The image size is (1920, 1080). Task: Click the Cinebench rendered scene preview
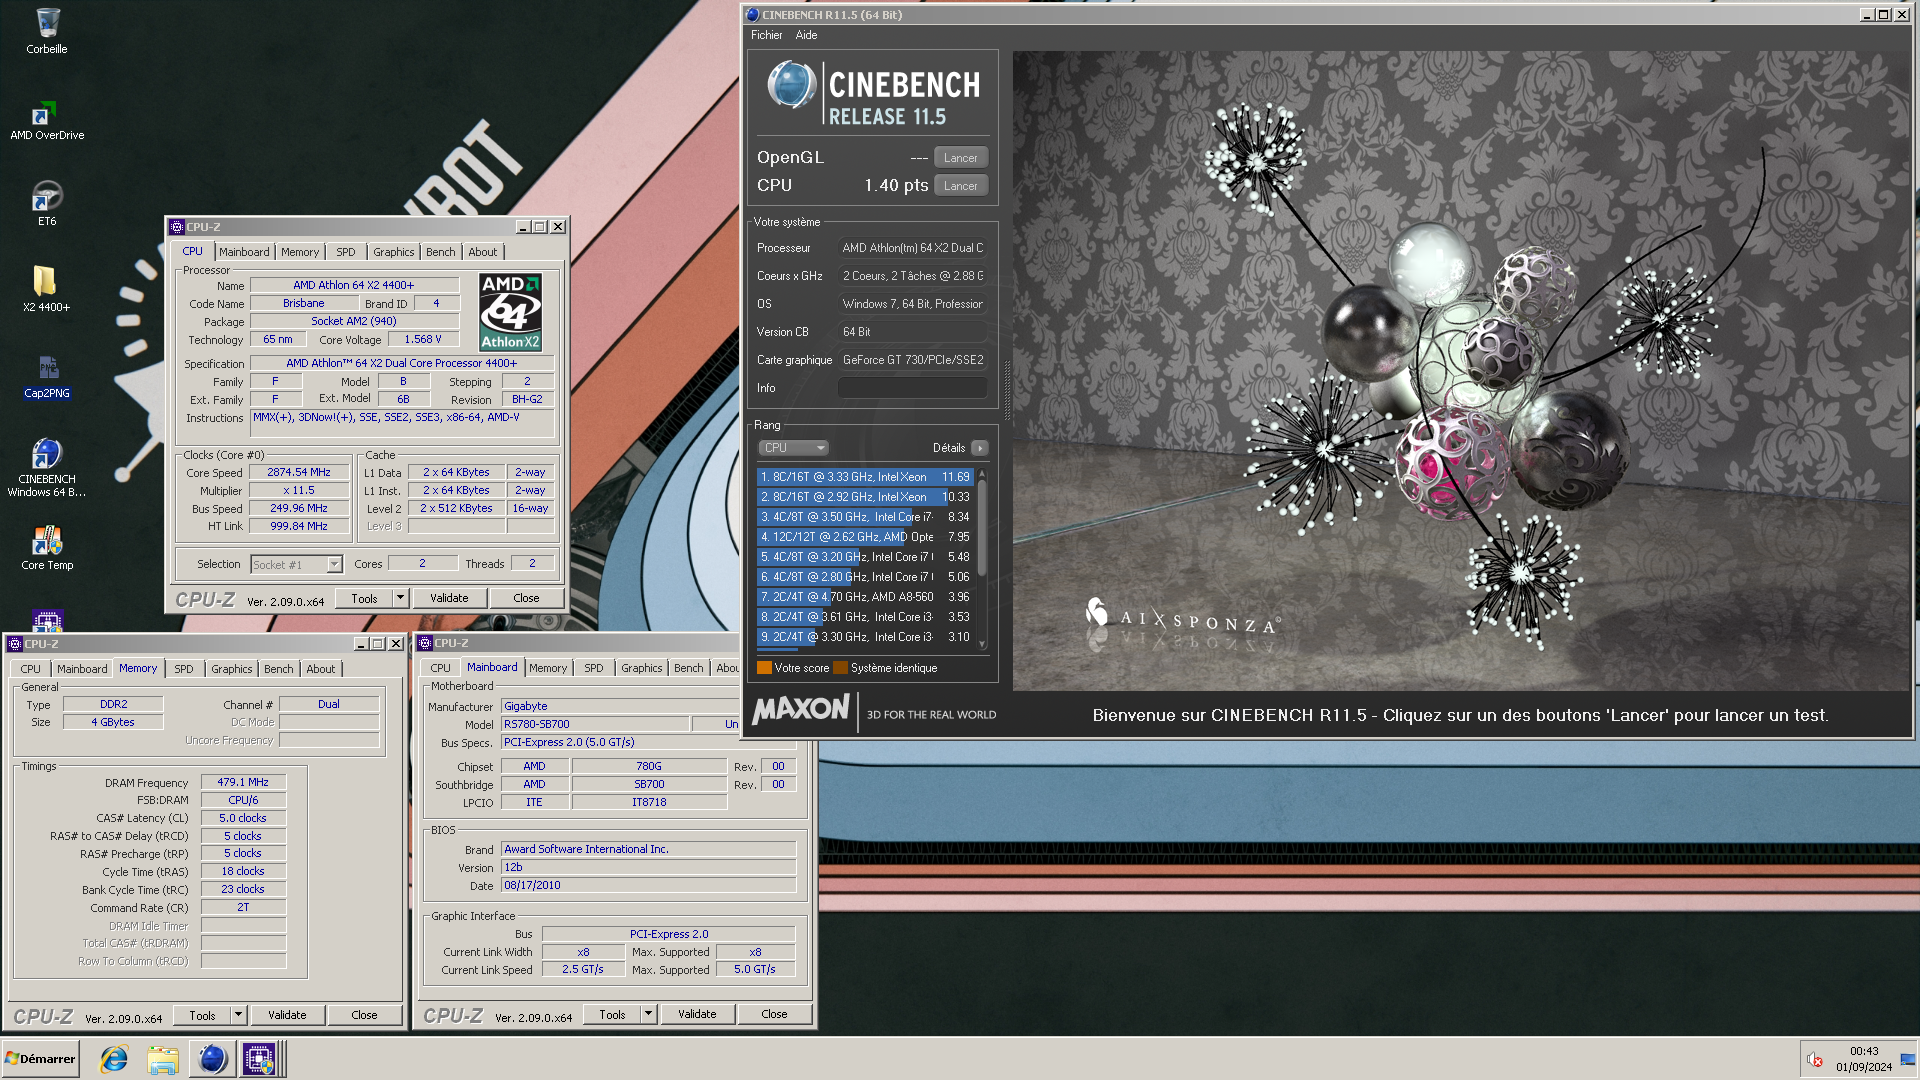point(1461,371)
